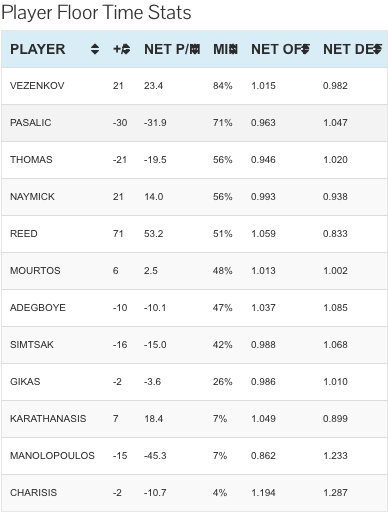Sort by plus-minus column icon
Image resolution: width=388 pixels, height=512 pixels.
[x=126, y=49]
